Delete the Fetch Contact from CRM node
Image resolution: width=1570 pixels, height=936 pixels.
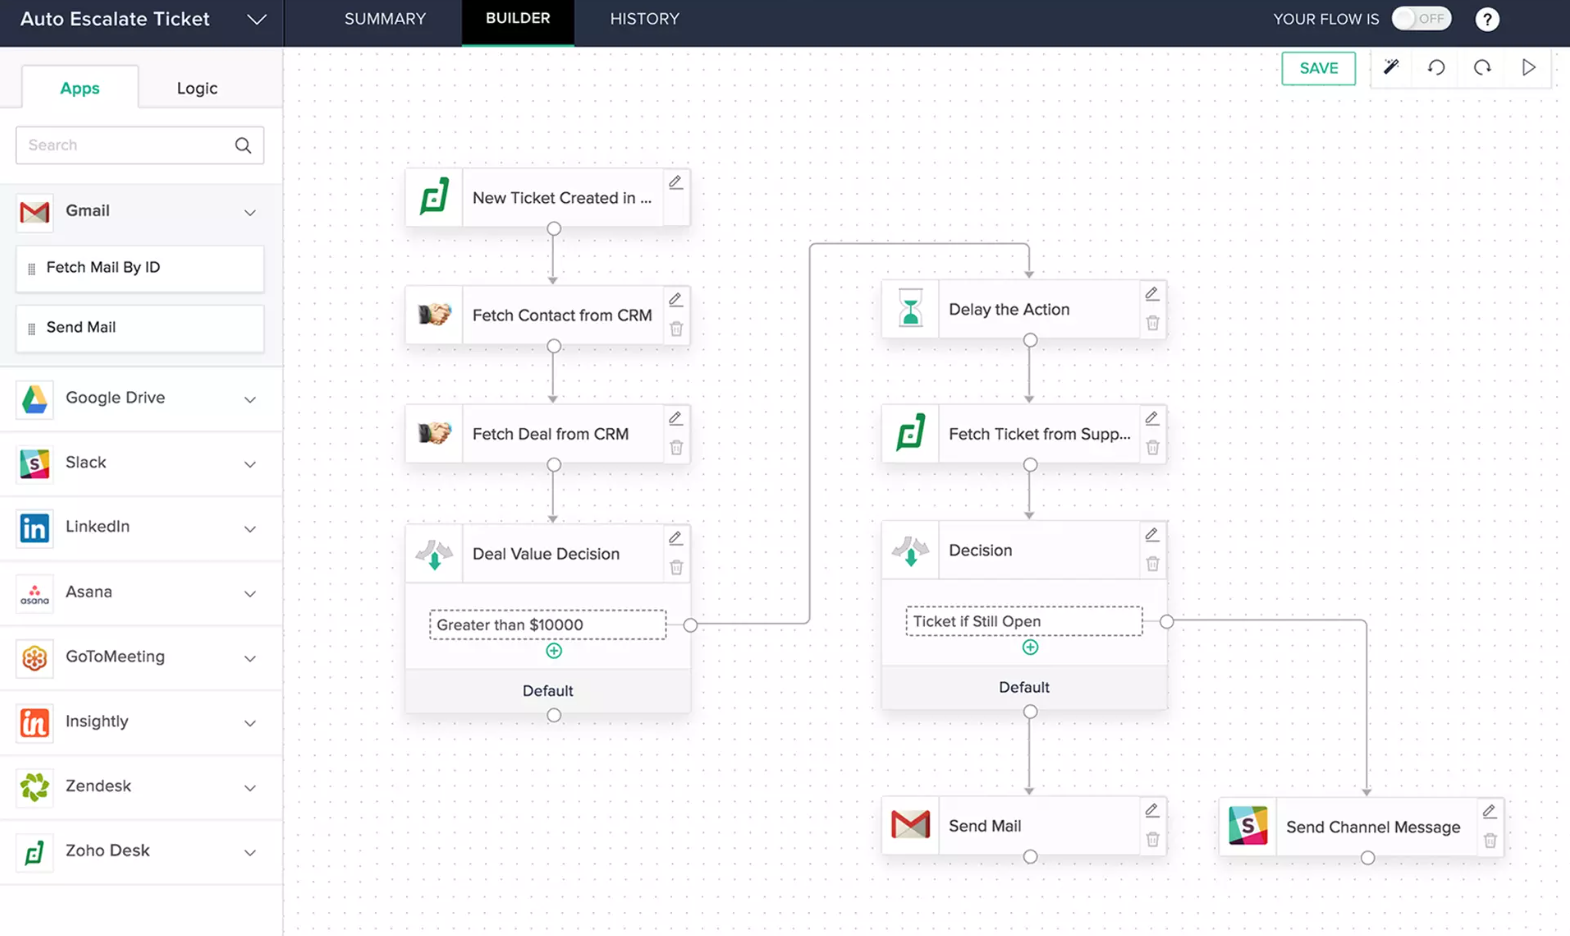point(676,329)
